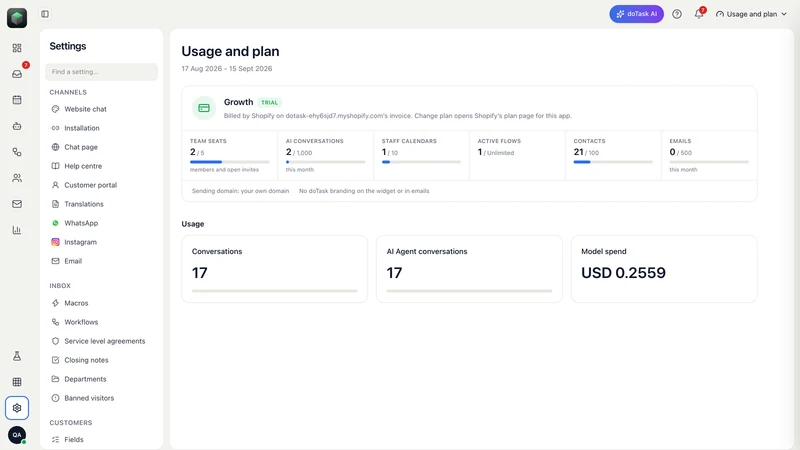The image size is (800, 450).
Task: Open the table grid icon near bottom rail
Action: 17,382
